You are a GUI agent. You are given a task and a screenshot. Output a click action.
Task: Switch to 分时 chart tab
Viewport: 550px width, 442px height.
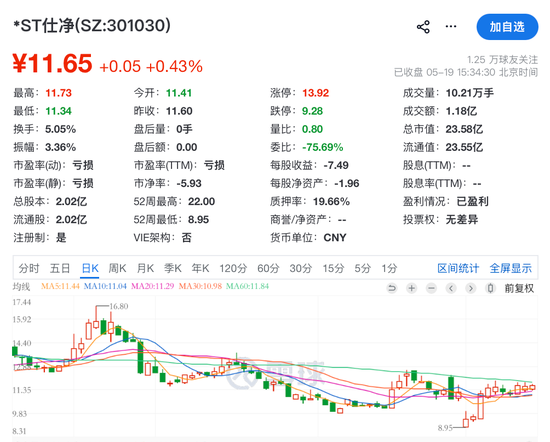coord(29,268)
